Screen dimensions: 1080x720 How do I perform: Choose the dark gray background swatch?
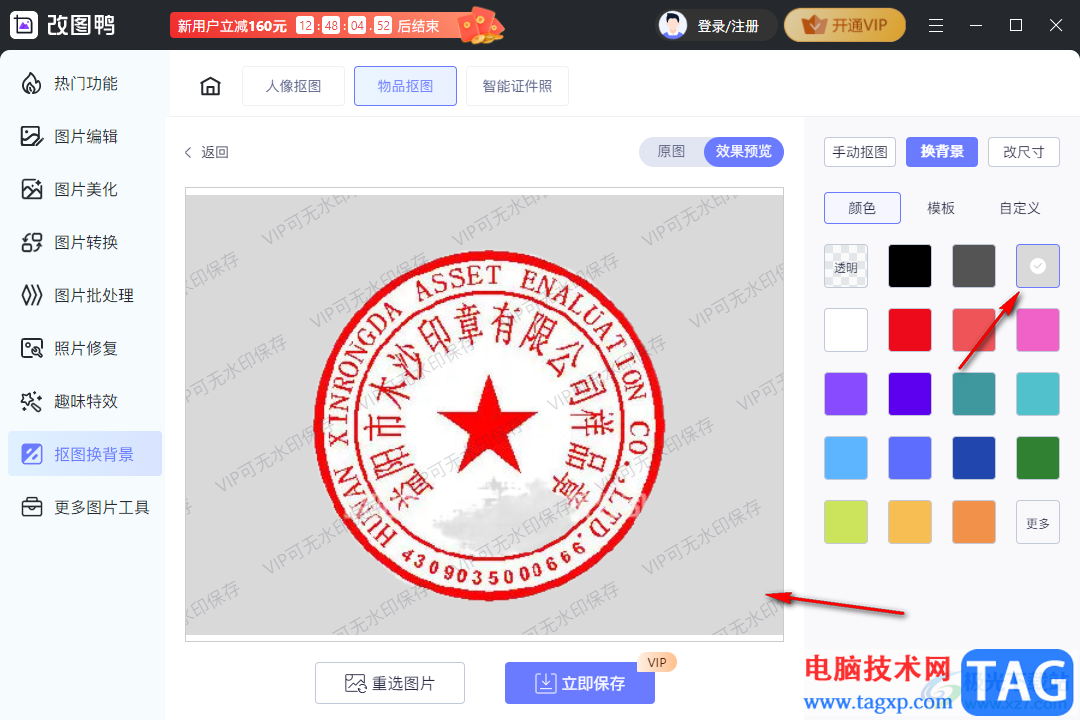(x=974, y=266)
